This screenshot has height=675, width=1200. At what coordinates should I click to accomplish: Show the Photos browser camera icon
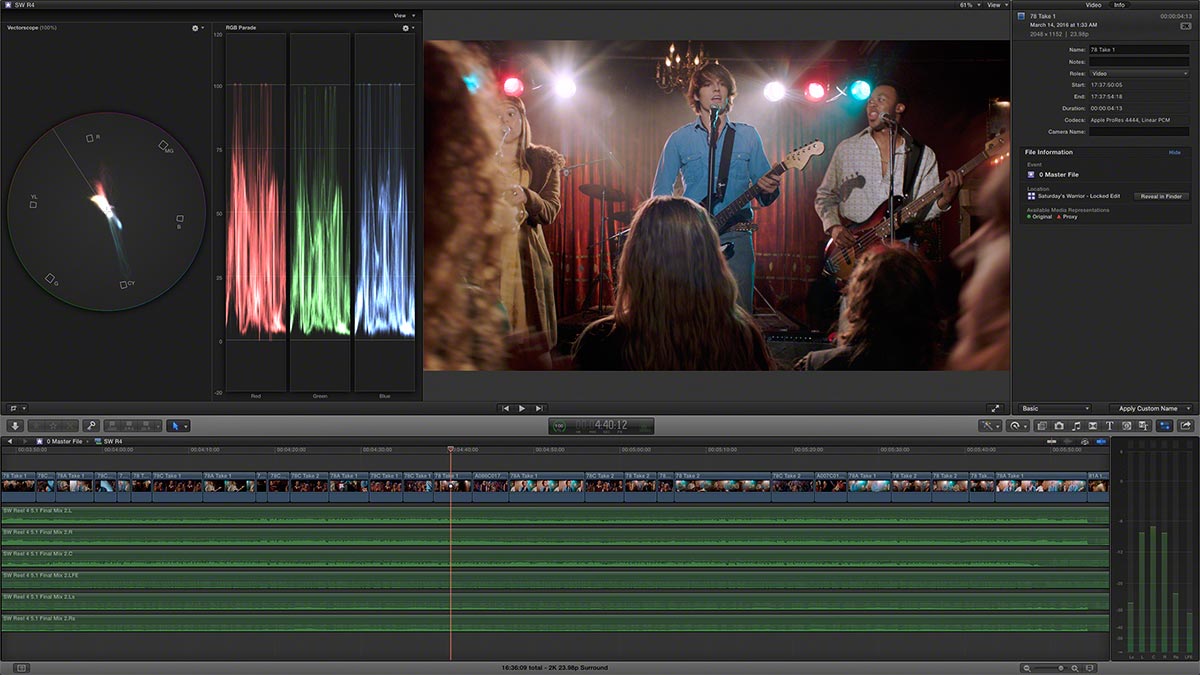pyautogui.click(x=1059, y=426)
